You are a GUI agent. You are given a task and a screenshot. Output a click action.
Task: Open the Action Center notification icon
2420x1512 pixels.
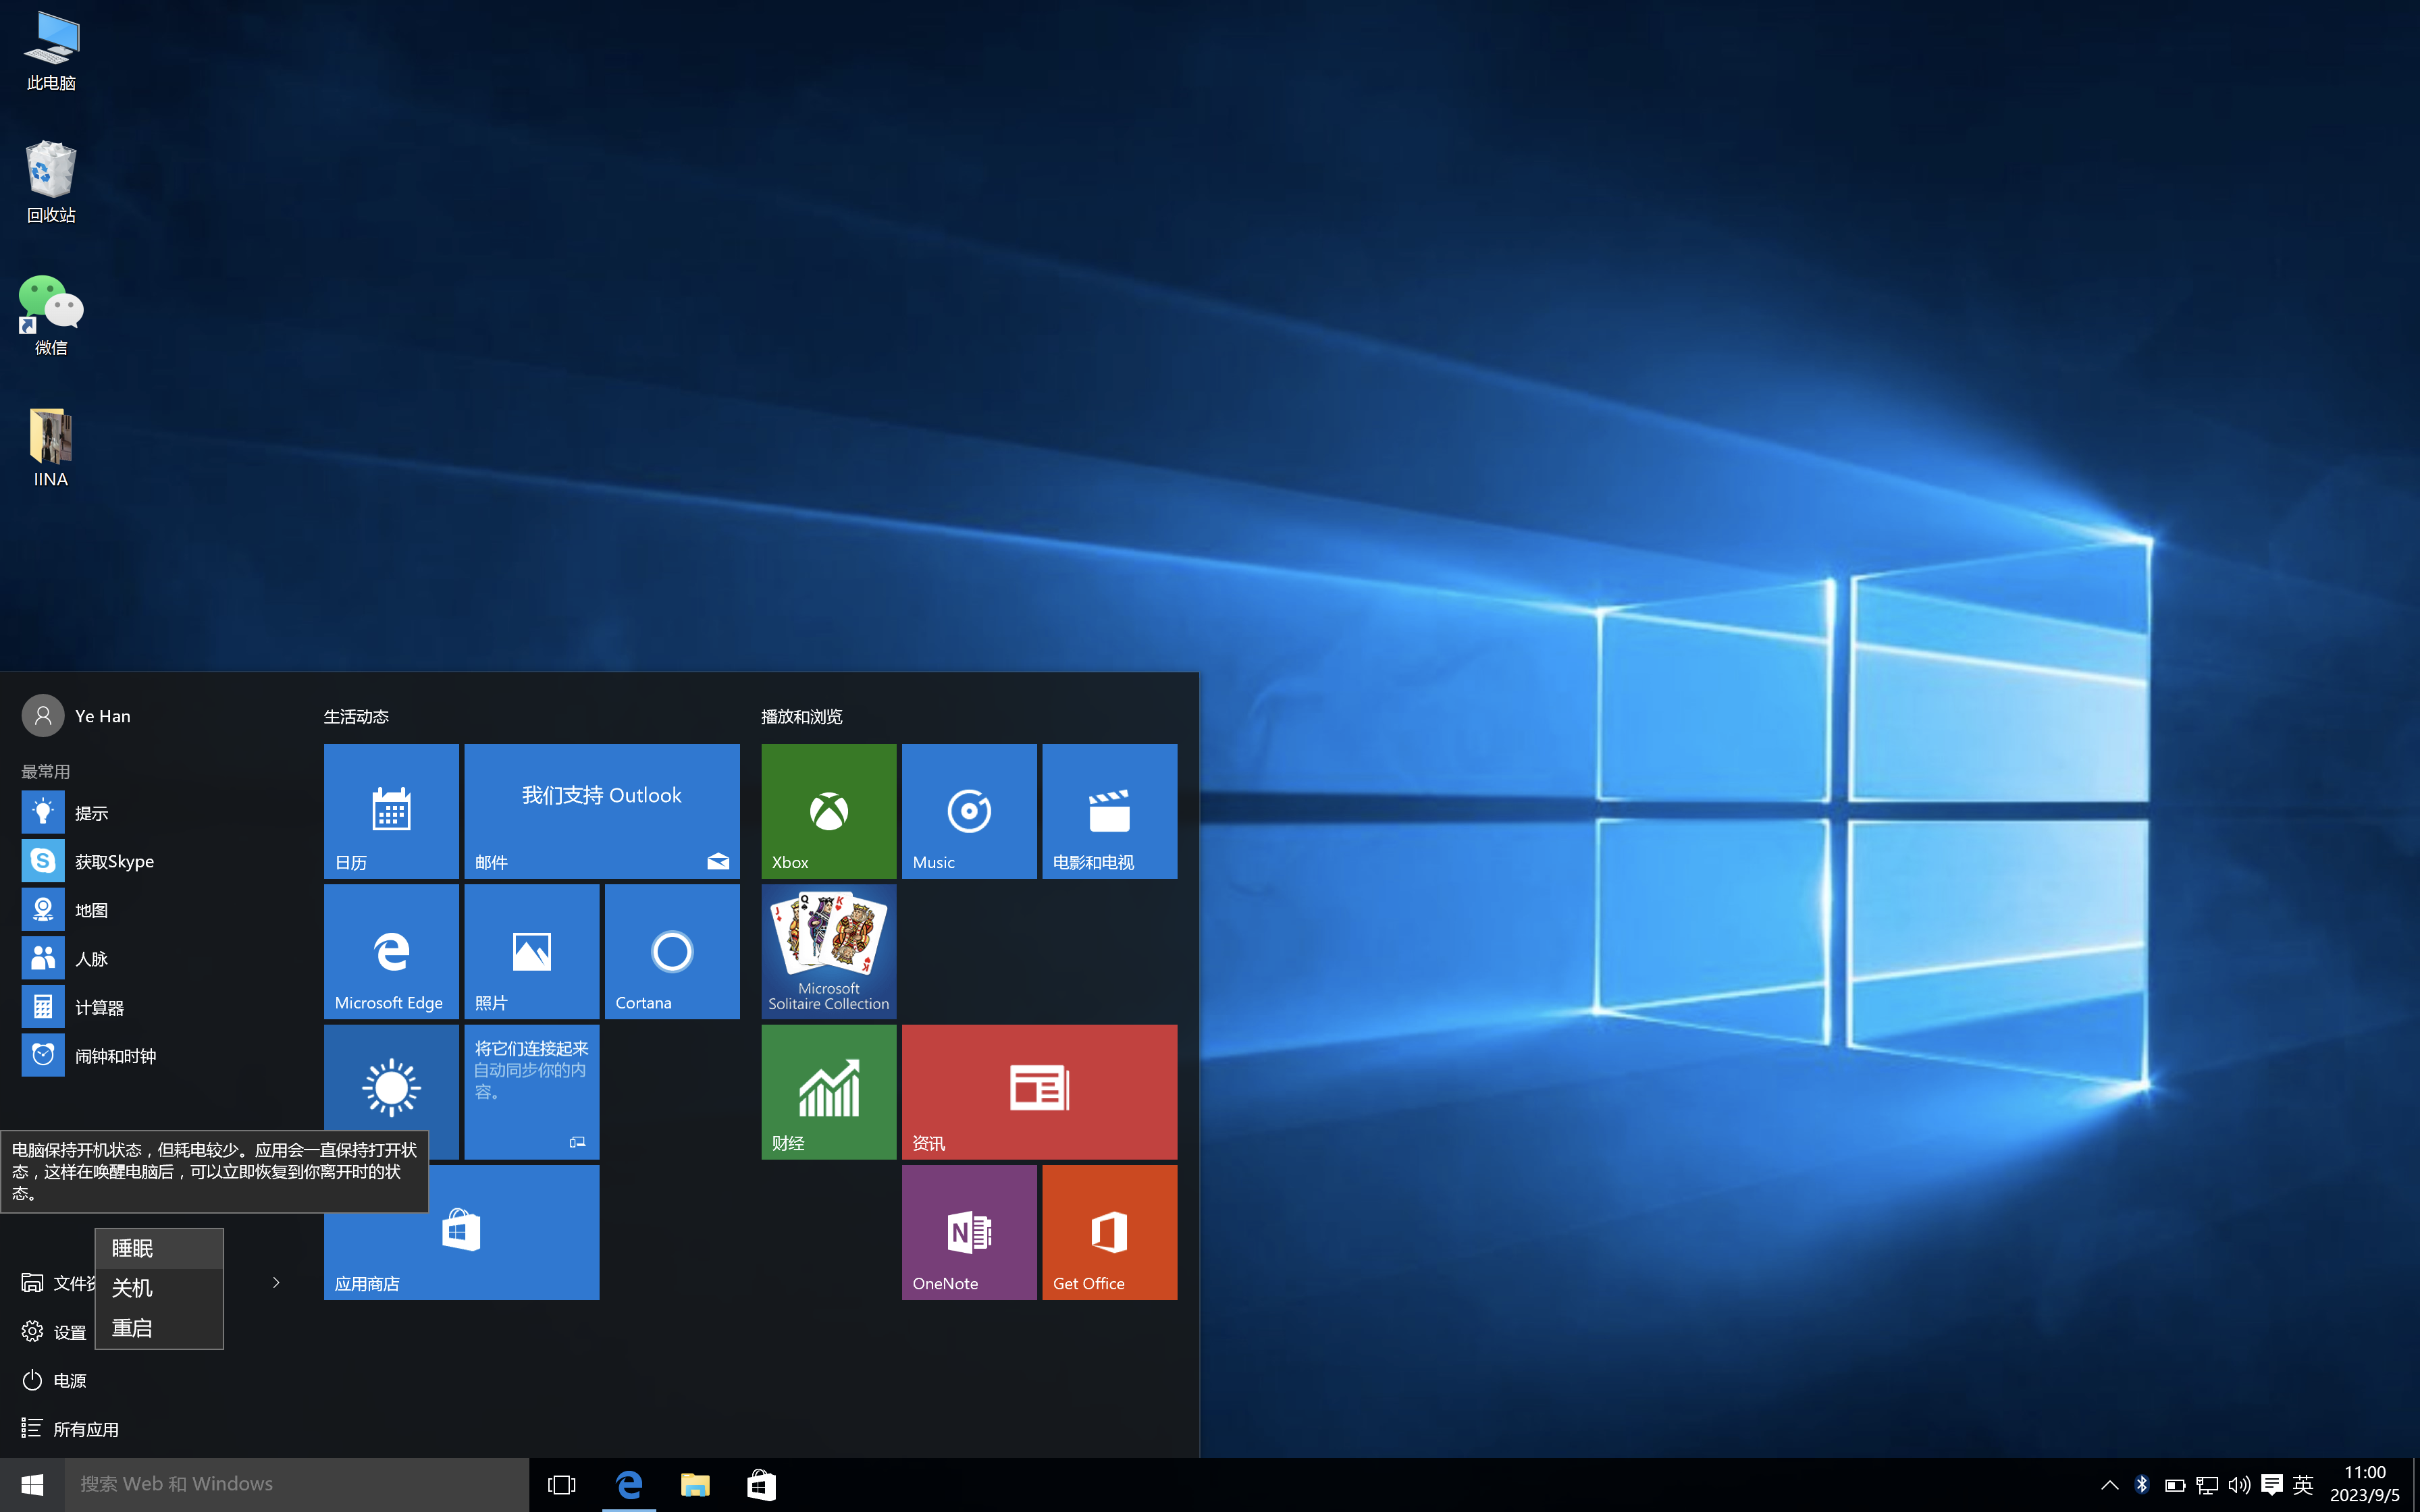point(2272,1485)
